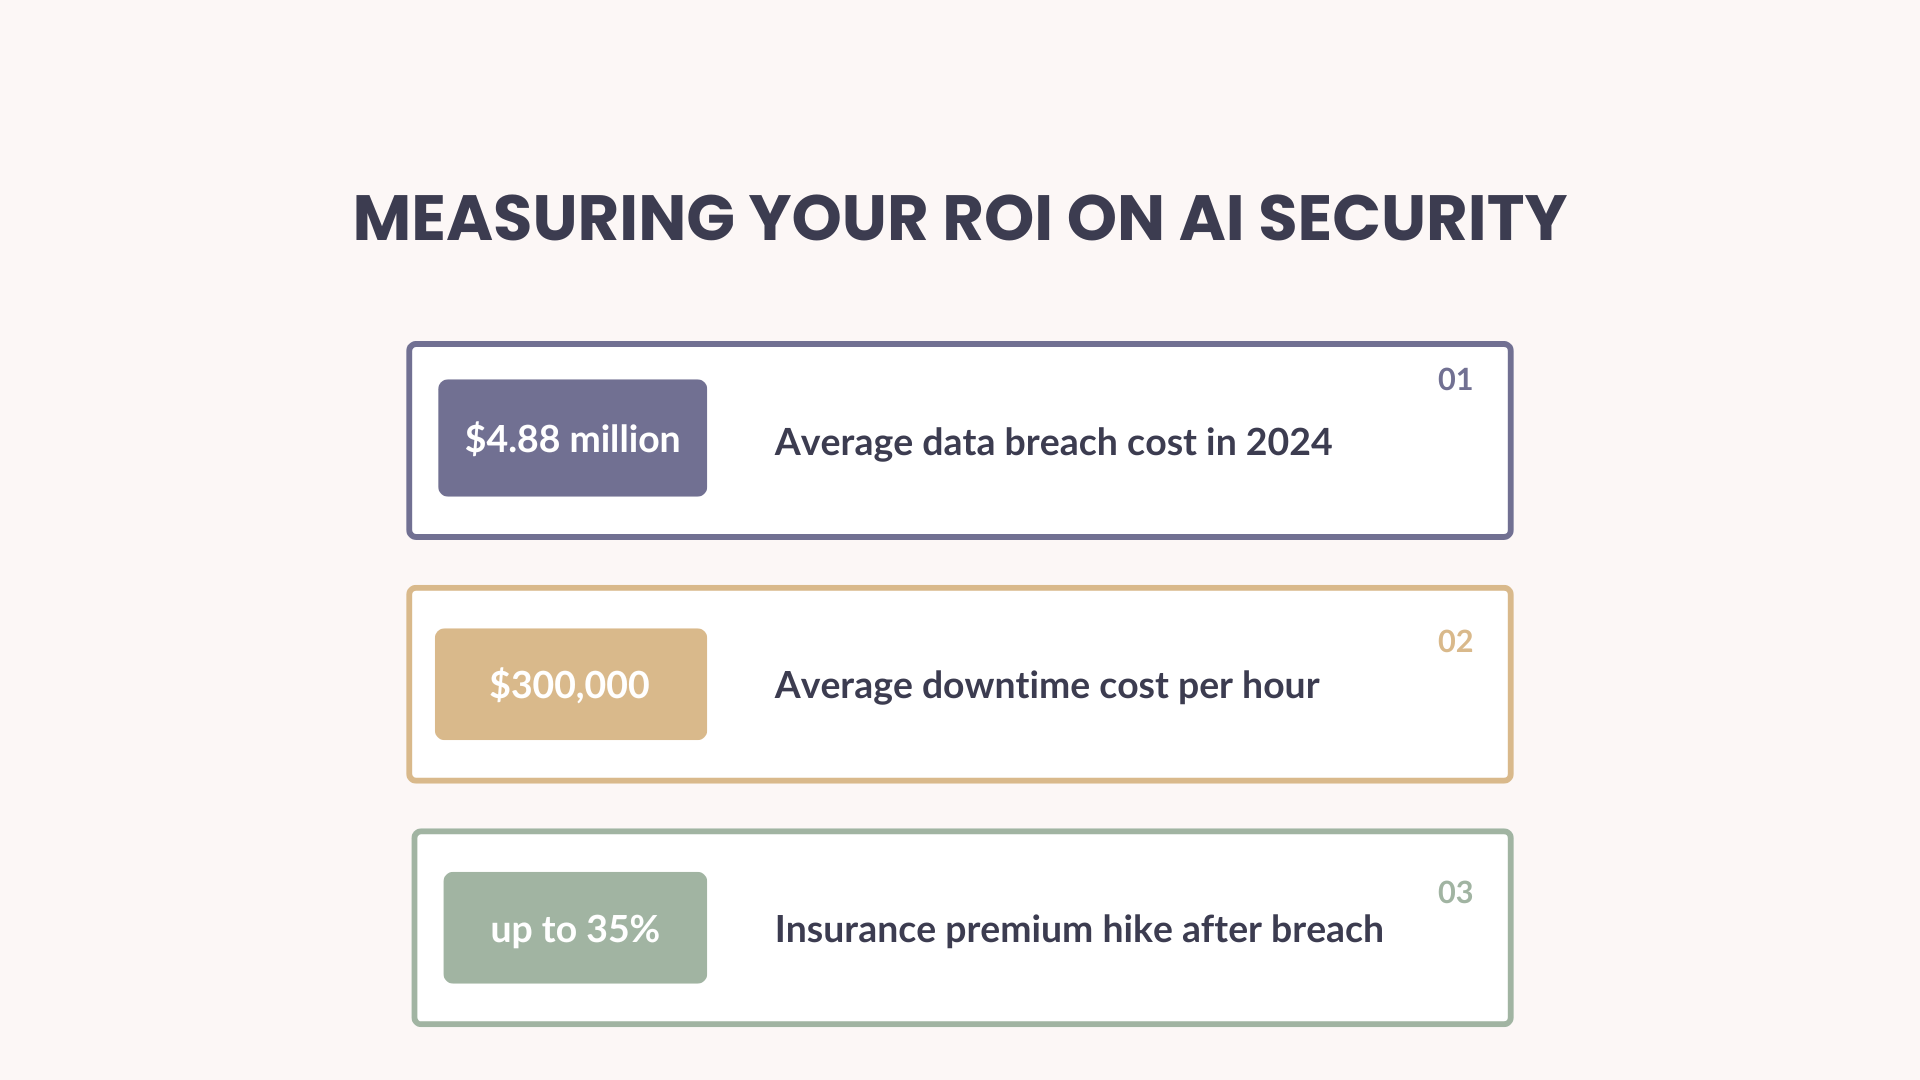
Task: Click the "01" card number
Action: click(x=1455, y=380)
